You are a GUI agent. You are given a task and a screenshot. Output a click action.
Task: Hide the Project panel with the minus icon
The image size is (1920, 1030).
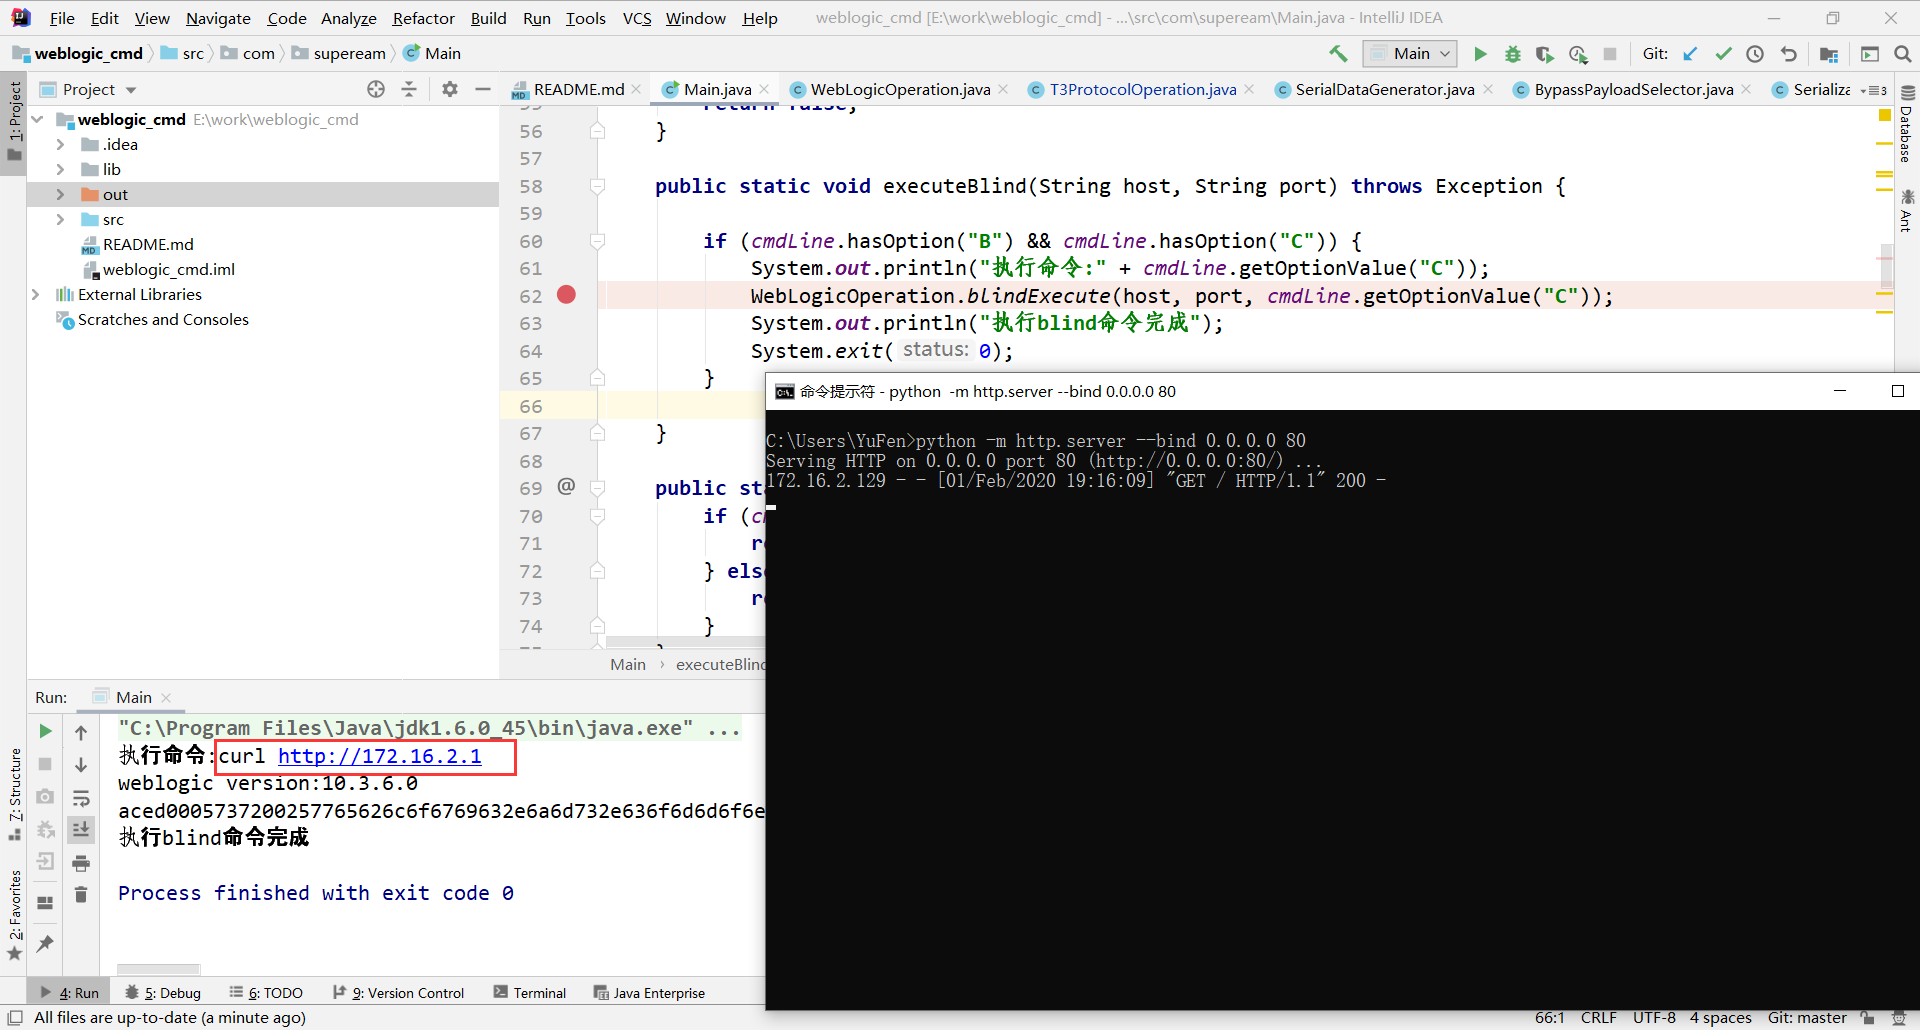click(483, 89)
